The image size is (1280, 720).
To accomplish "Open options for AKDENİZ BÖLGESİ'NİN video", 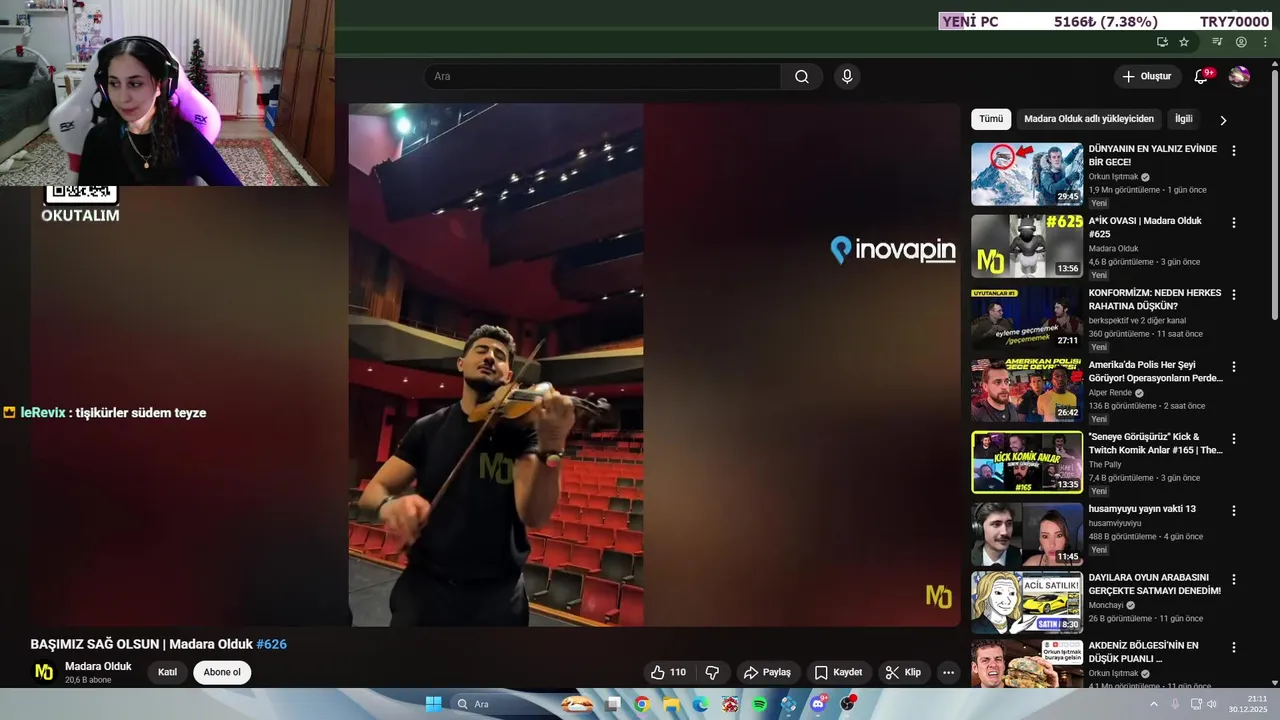I will (x=1233, y=647).
